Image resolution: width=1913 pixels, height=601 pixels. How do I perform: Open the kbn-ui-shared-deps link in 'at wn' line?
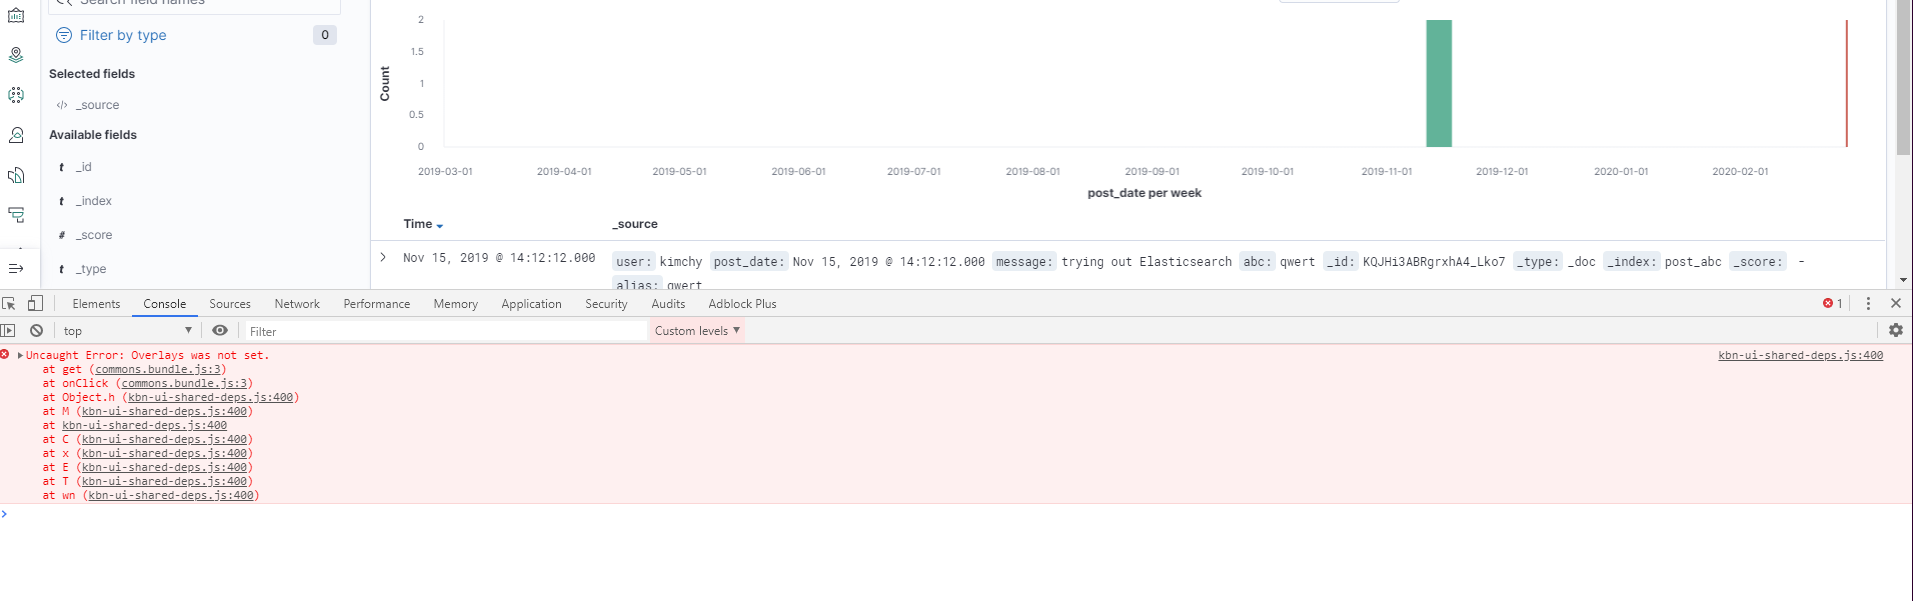171,495
